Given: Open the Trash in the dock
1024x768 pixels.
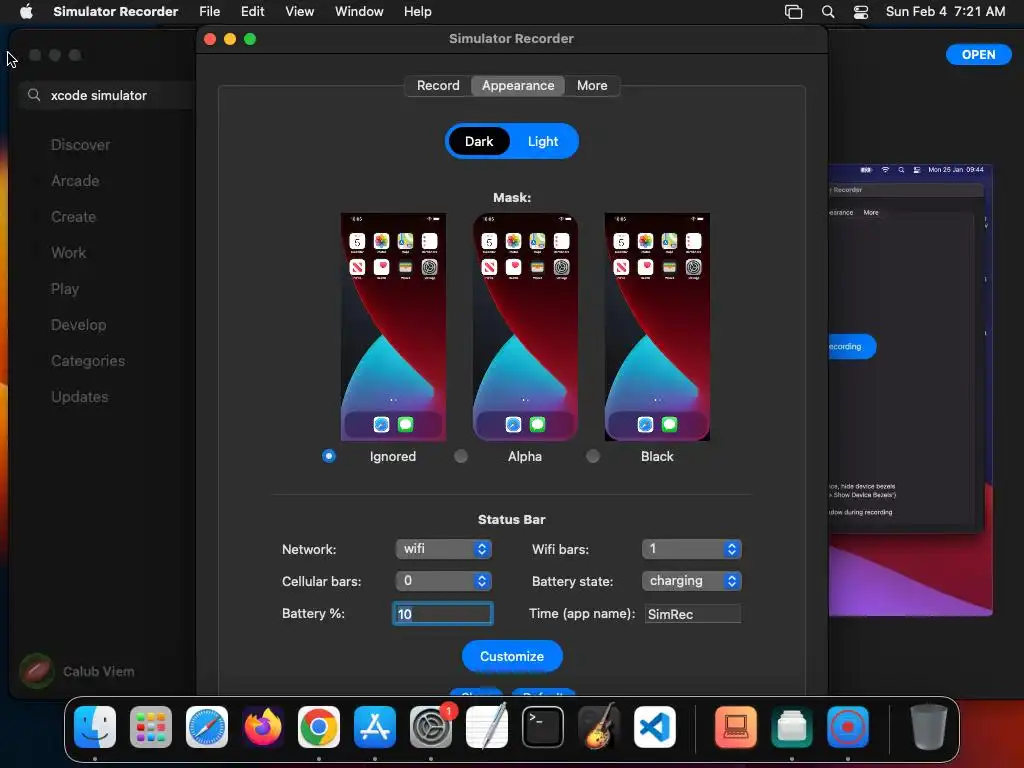Looking at the screenshot, I should 929,727.
